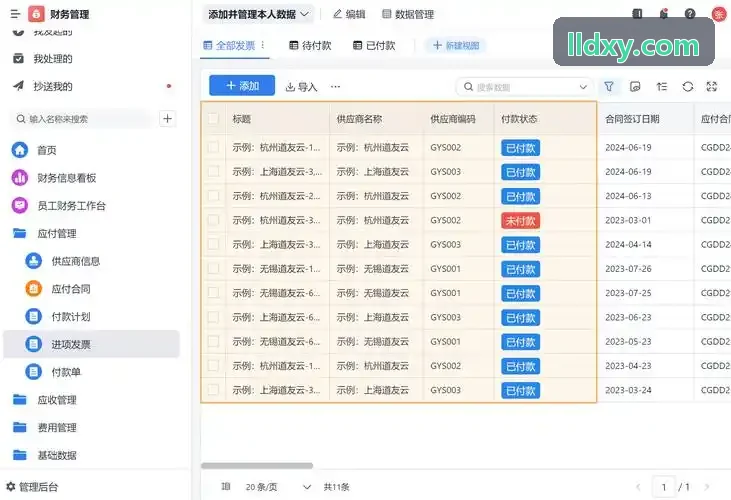Open 添加并管理本人数据 dropdown
Image resolution: width=731 pixels, height=500 pixels.
258,14
